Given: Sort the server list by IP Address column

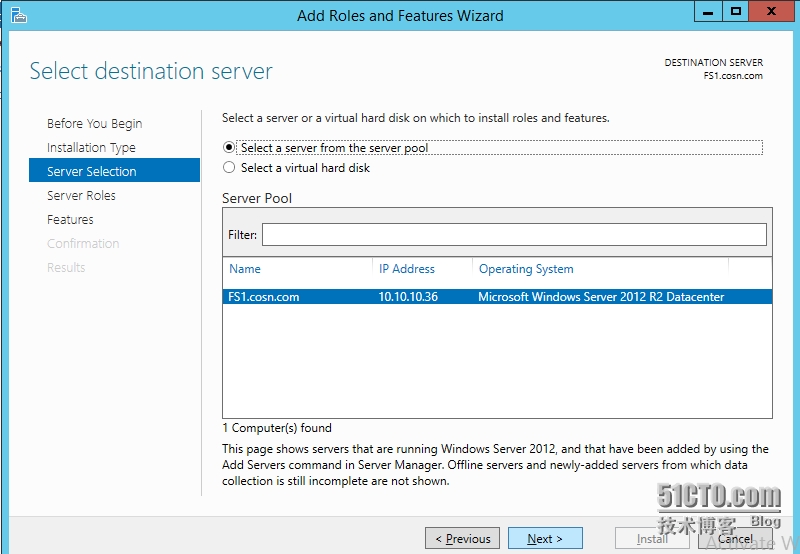Looking at the screenshot, I should tap(407, 269).
